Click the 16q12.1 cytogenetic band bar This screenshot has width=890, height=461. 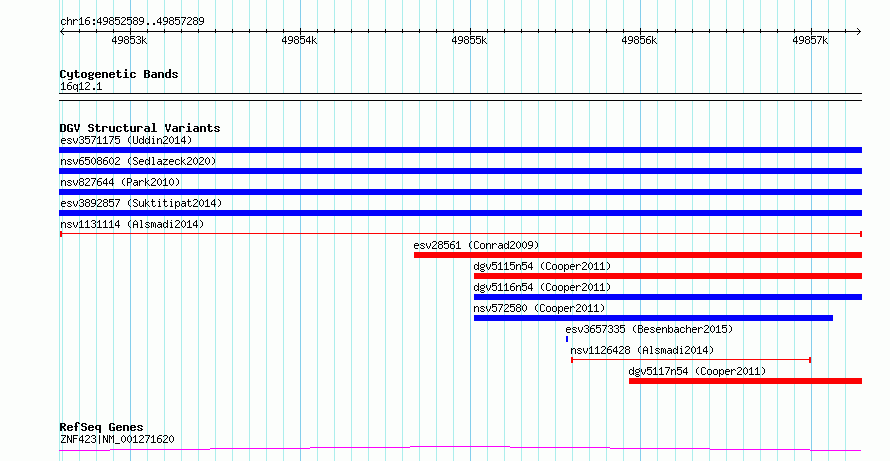coord(460,97)
